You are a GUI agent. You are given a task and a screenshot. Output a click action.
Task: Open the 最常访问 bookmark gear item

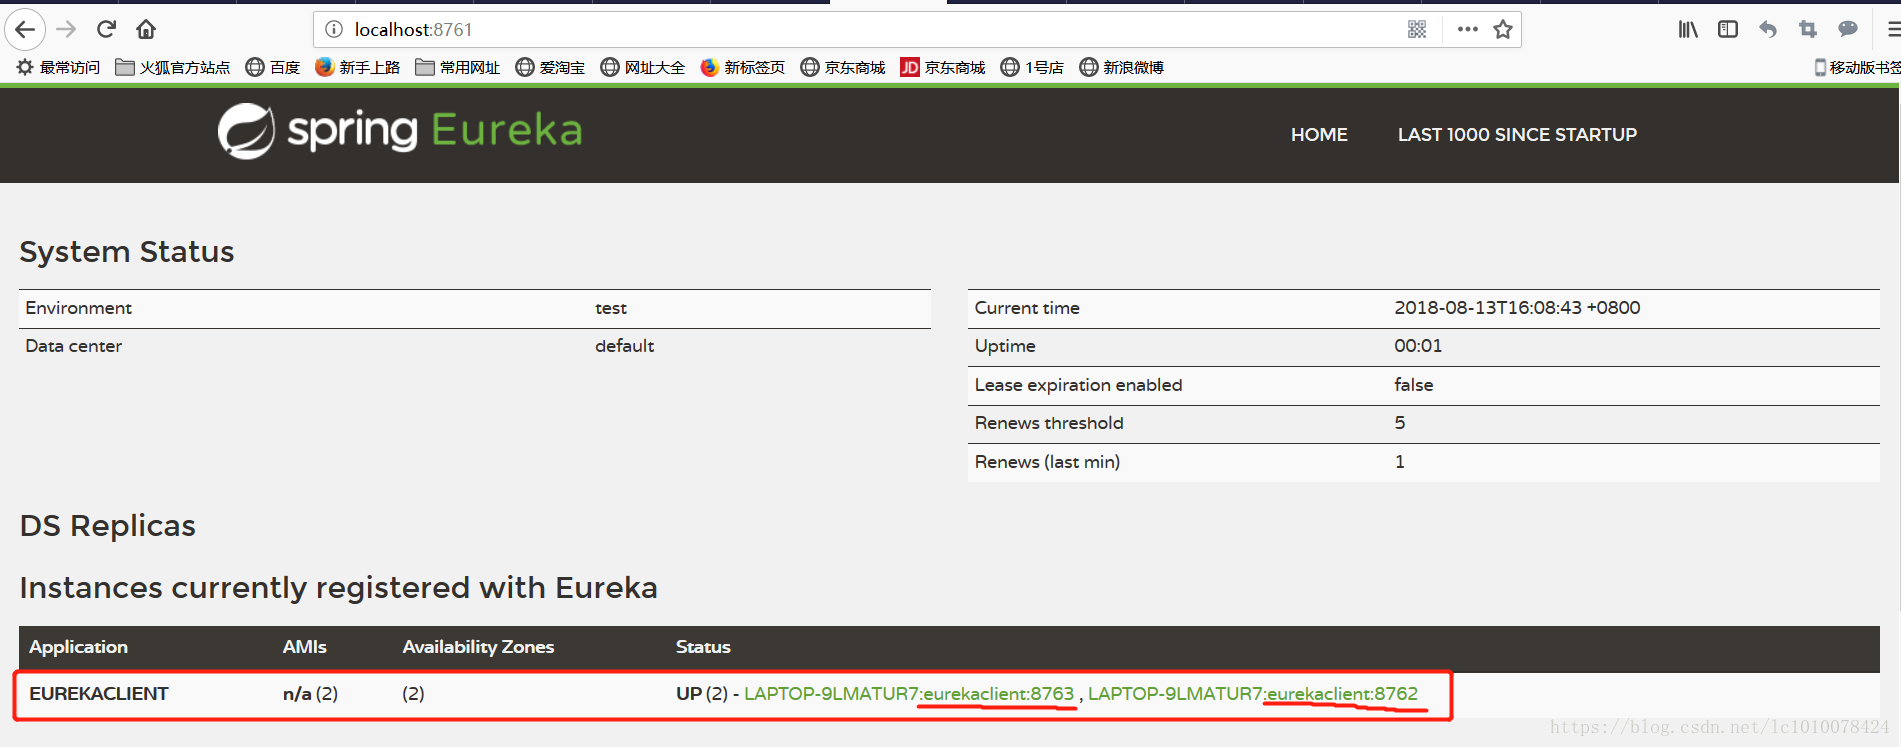coord(58,67)
